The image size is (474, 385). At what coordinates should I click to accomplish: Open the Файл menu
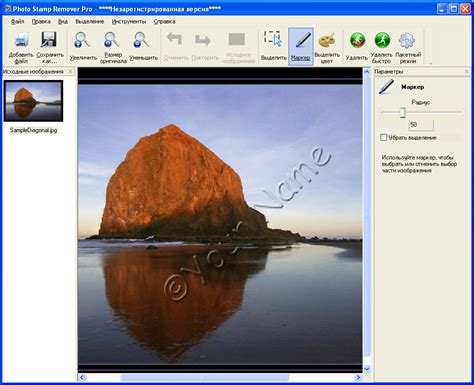(17, 21)
